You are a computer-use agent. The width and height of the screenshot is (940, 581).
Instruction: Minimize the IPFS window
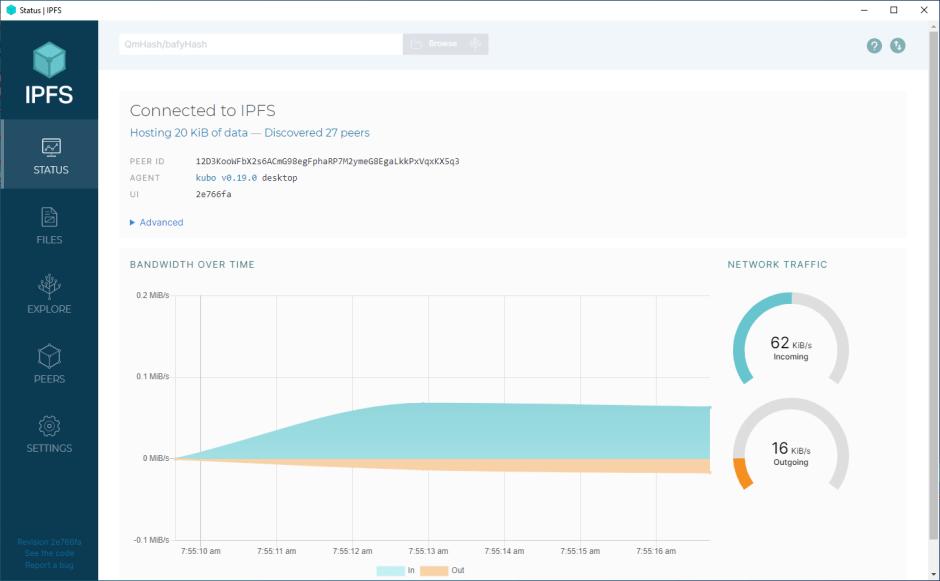tap(864, 10)
